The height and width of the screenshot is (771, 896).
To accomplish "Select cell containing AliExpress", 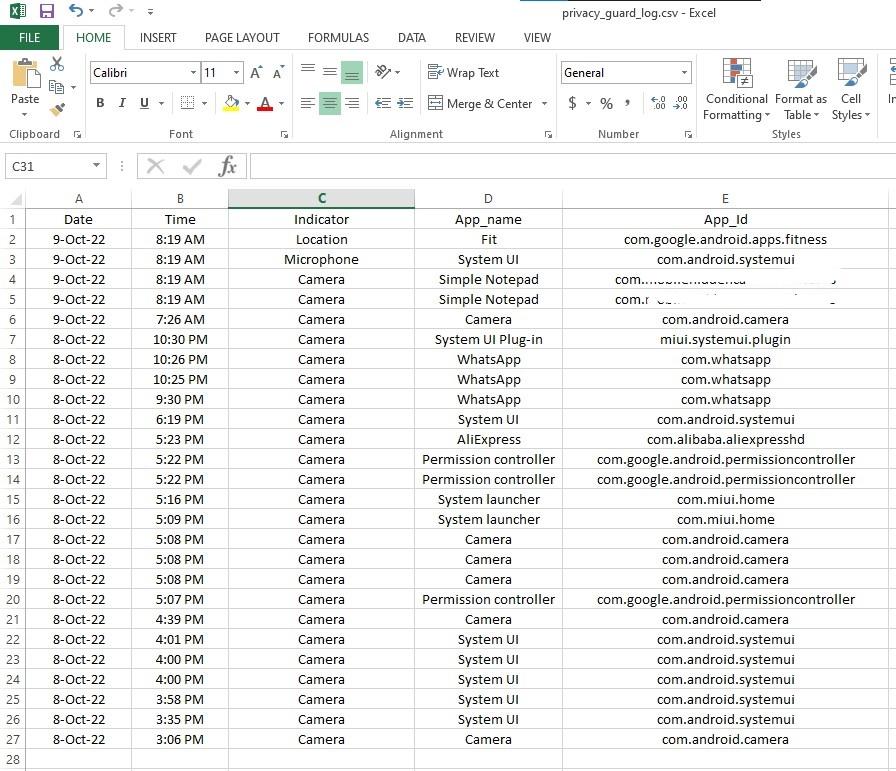I will [x=489, y=440].
